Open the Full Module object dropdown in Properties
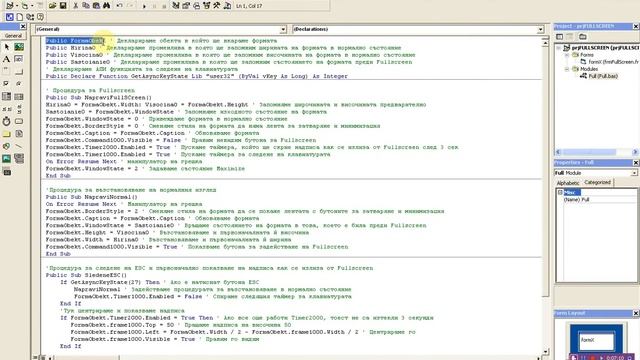Screen dimensions: 640x360 [634, 173]
